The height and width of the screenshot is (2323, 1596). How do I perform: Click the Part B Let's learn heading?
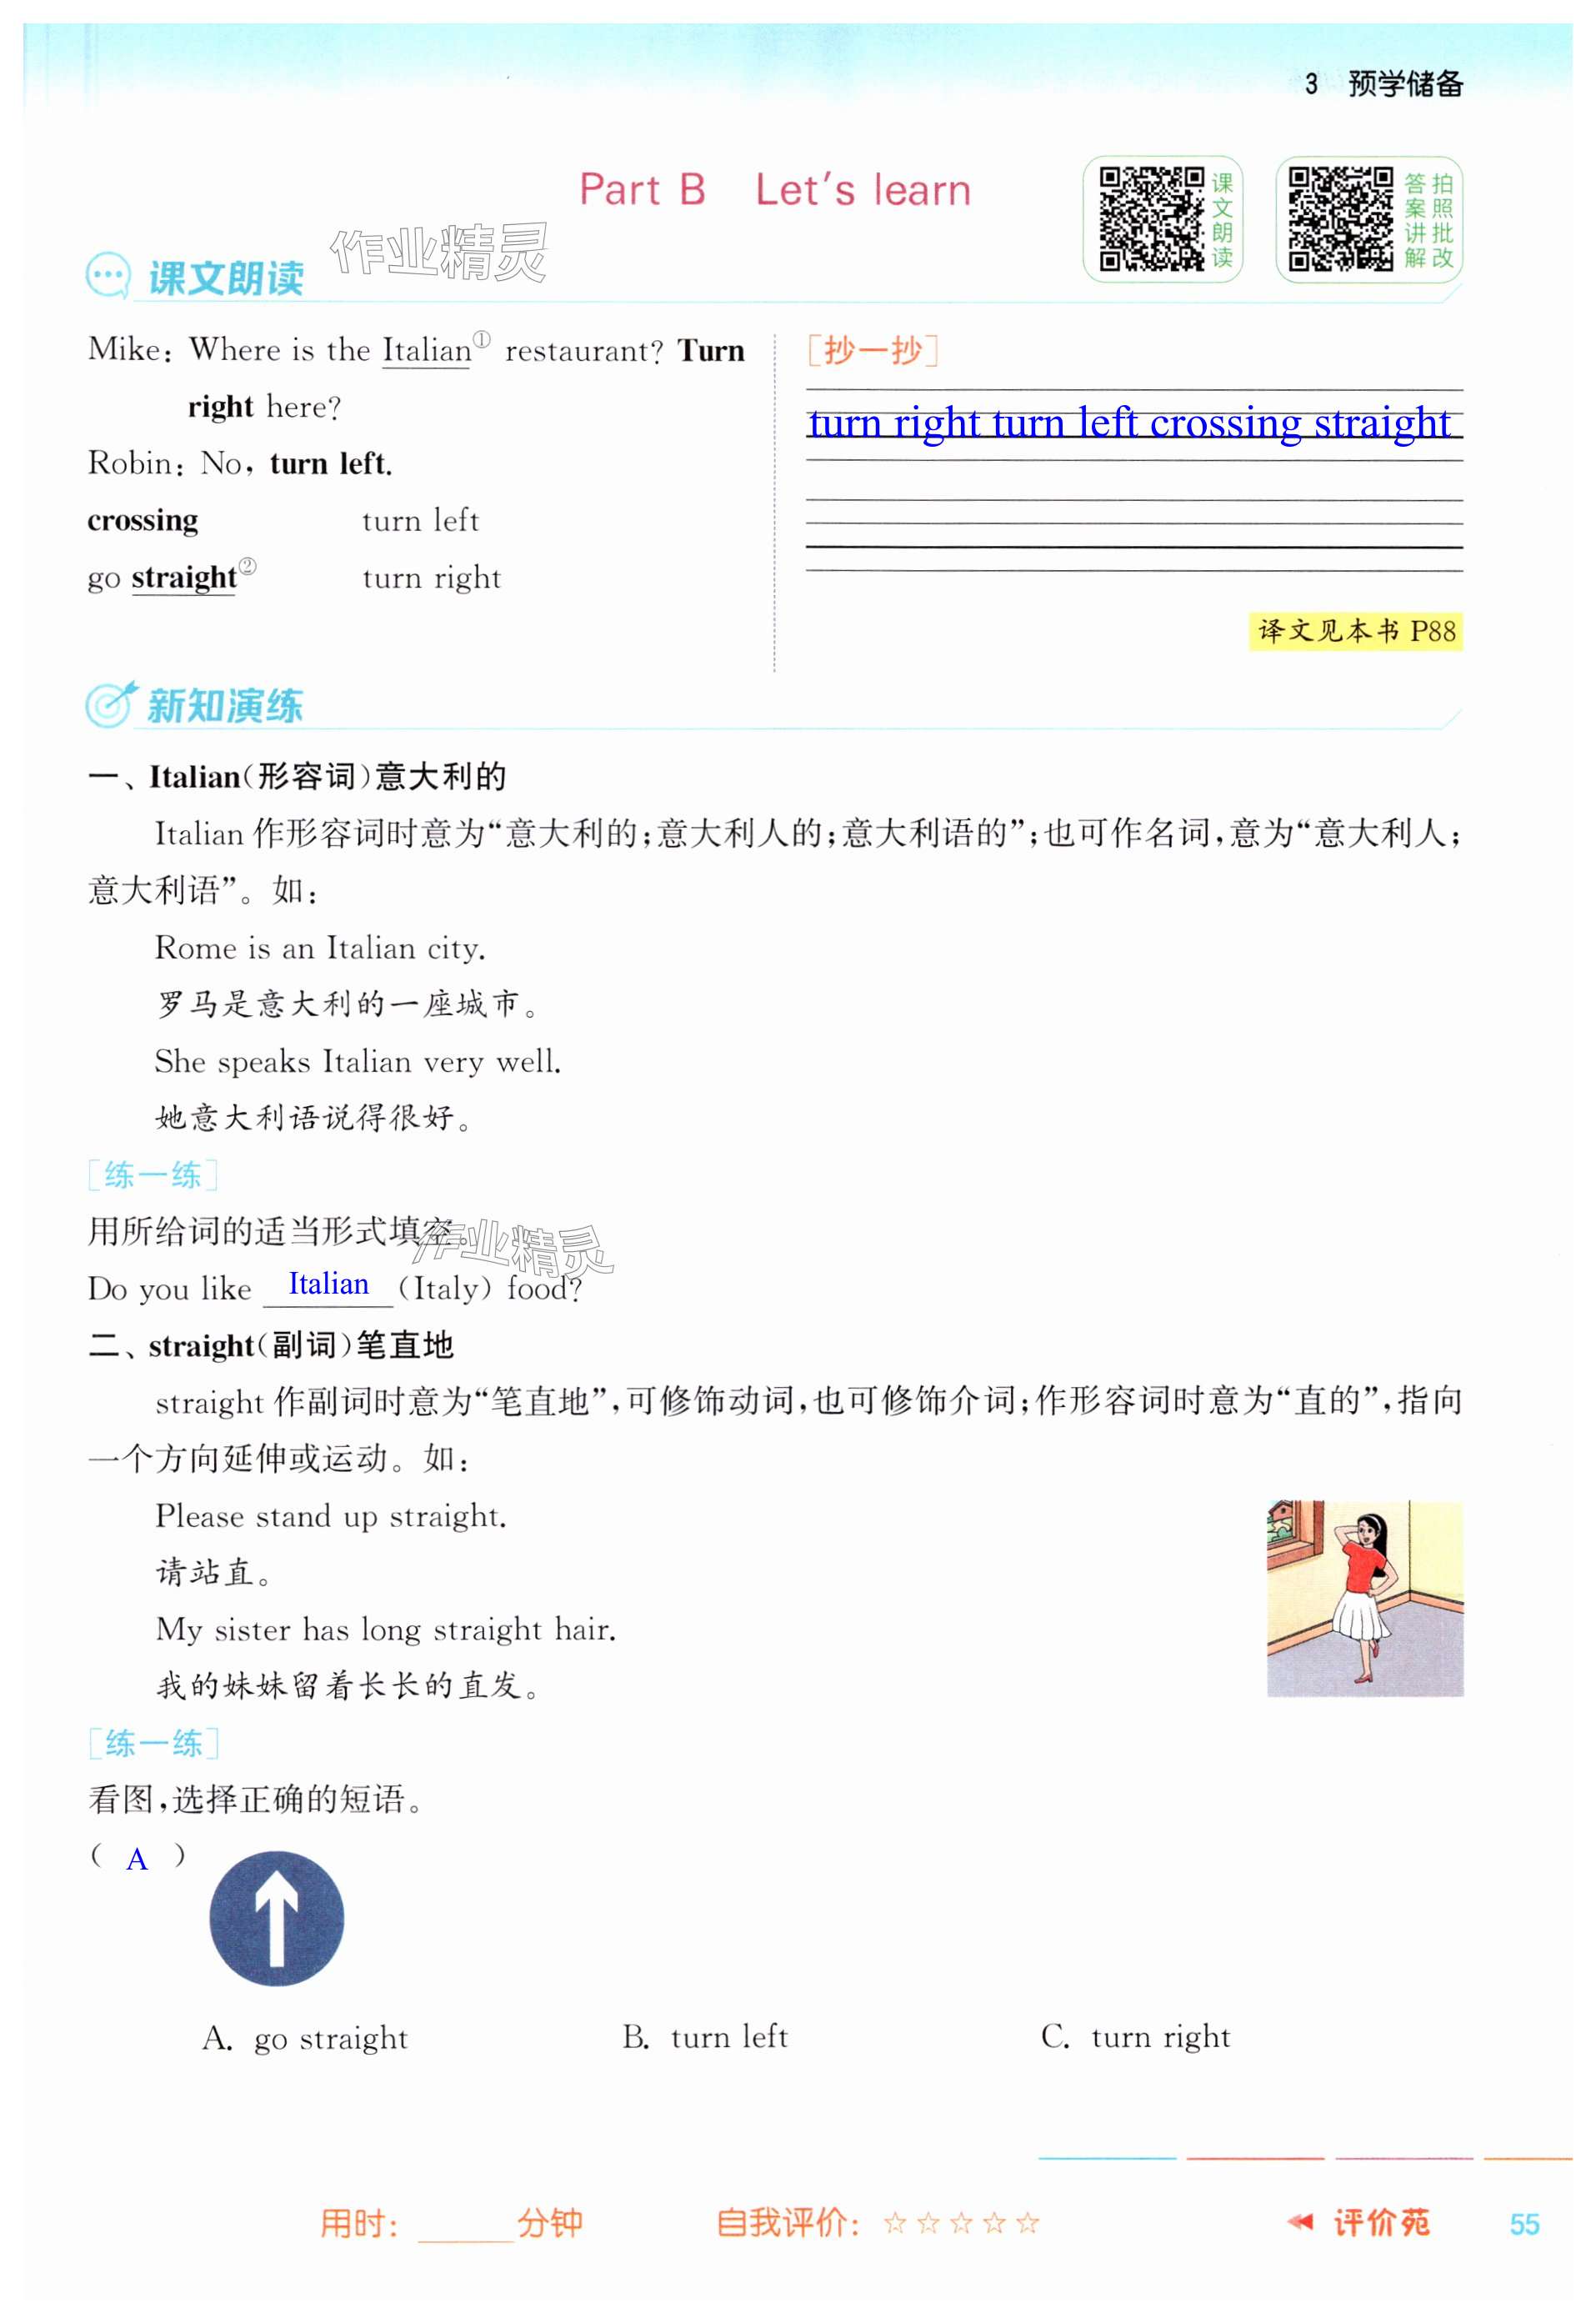pos(775,189)
